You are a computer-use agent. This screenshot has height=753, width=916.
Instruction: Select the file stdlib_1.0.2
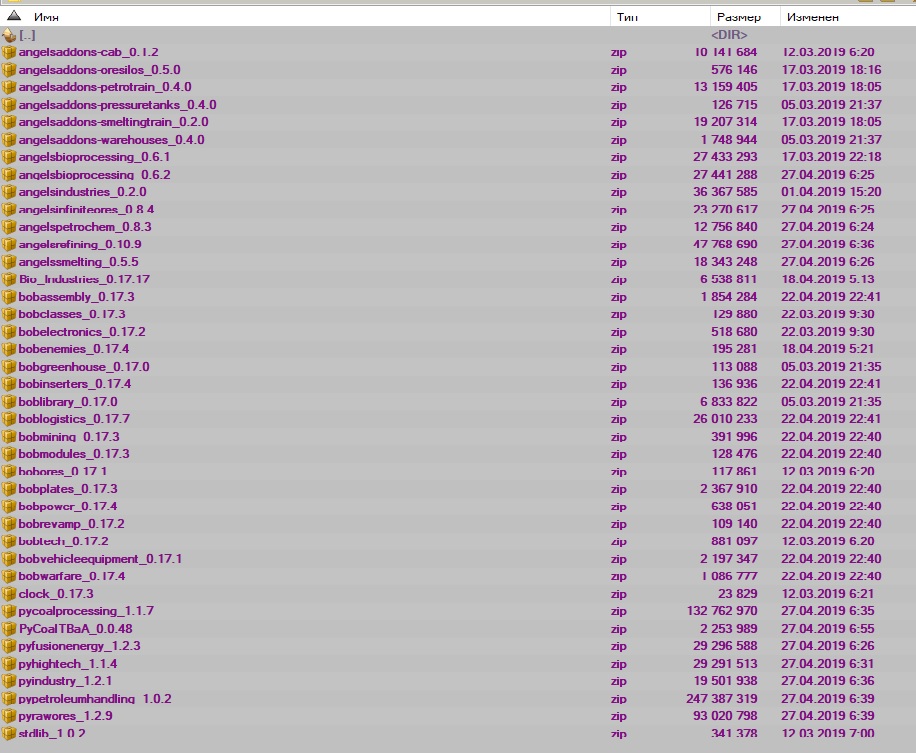click(52, 733)
